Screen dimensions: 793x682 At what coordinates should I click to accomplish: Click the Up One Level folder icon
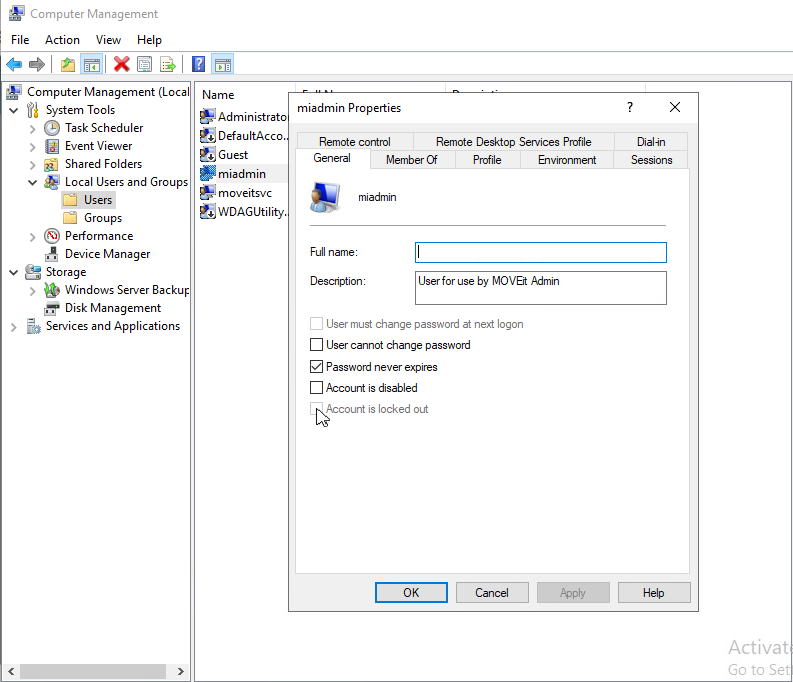tap(67, 64)
